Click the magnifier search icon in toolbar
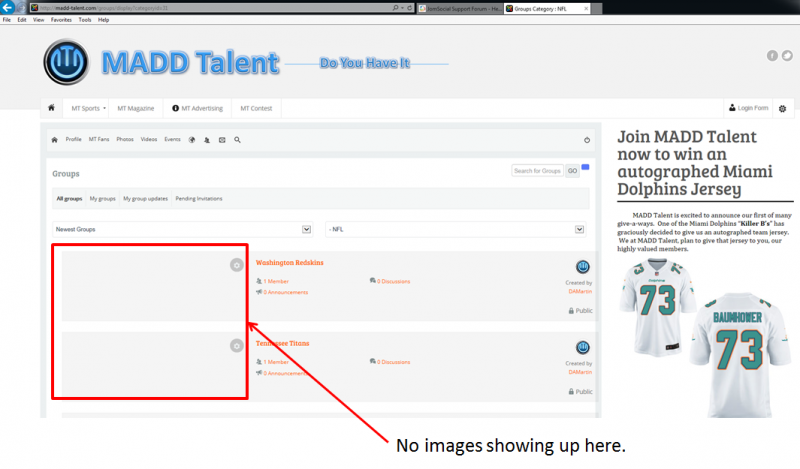 tap(237, 139)
